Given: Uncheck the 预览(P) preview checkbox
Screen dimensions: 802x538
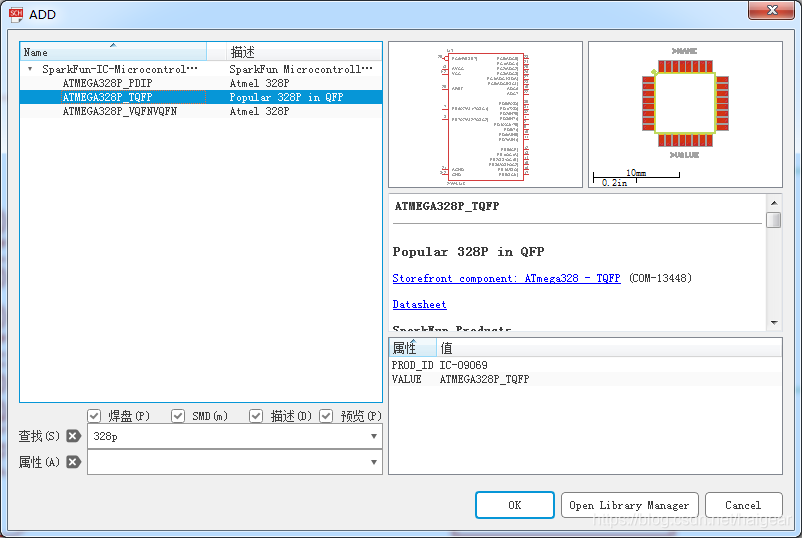Looking at the screenshot, I should pos(326,416).
